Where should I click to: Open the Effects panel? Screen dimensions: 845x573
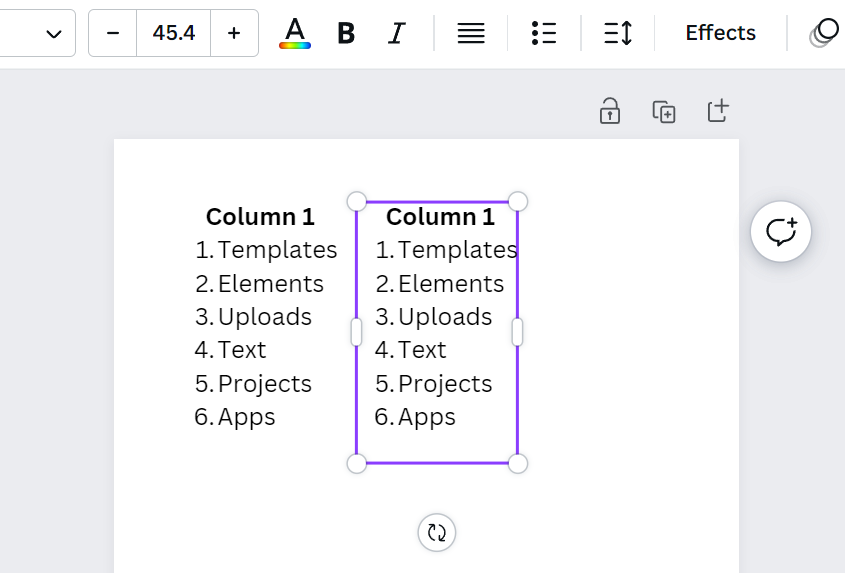[x=720, y=33]
